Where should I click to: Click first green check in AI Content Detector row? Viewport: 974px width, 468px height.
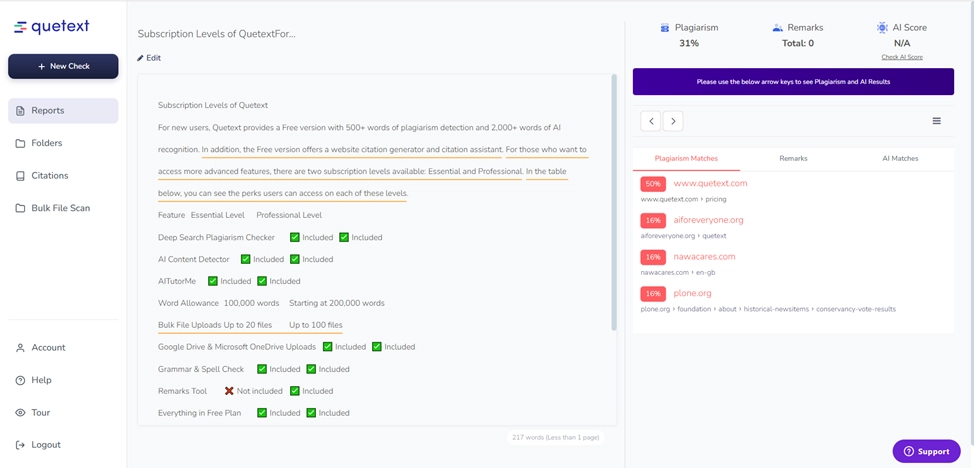pyautogui.click(x=245, y=259)
